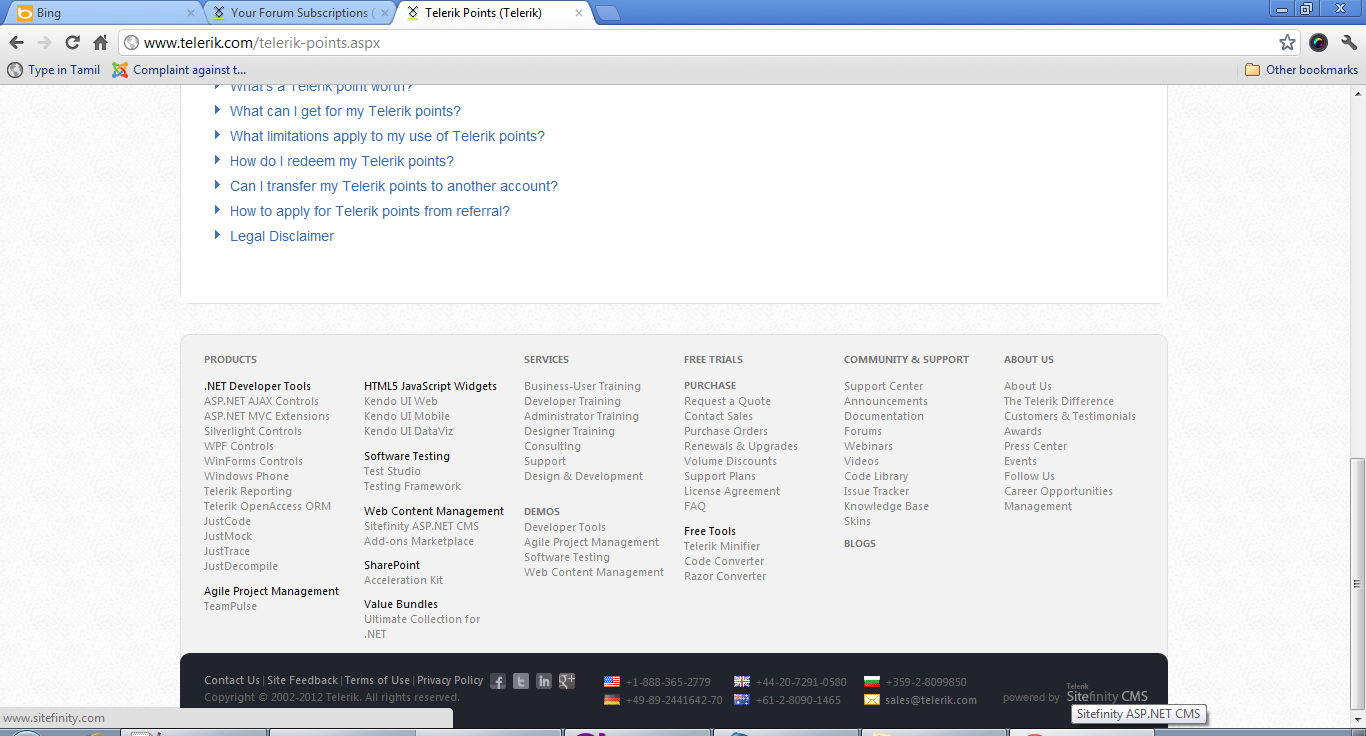The image size is (1366, 736).
Task: Click the Australian flag phone icon
Action: [x=742, y=700]
